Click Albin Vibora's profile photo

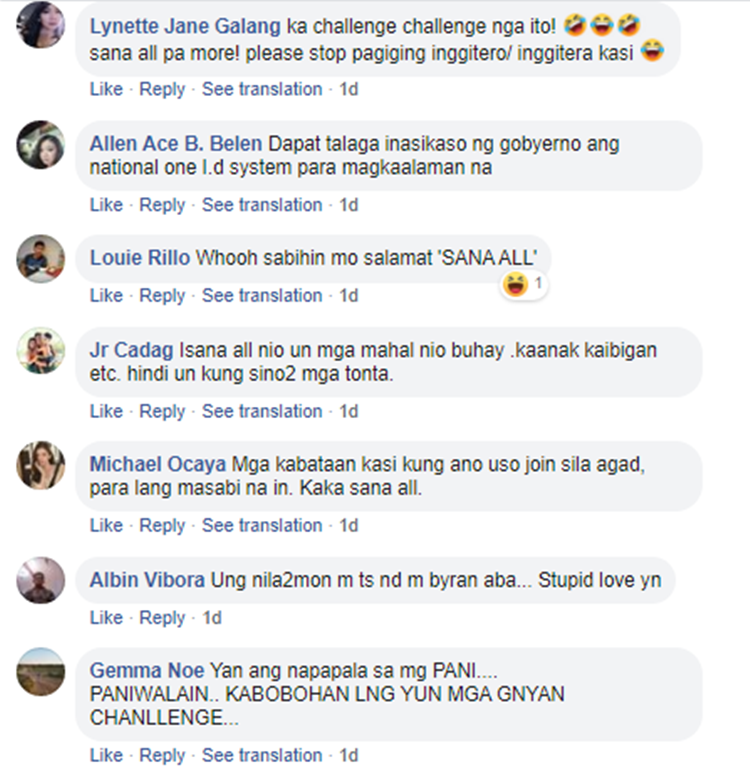click(x=41, y=580)
